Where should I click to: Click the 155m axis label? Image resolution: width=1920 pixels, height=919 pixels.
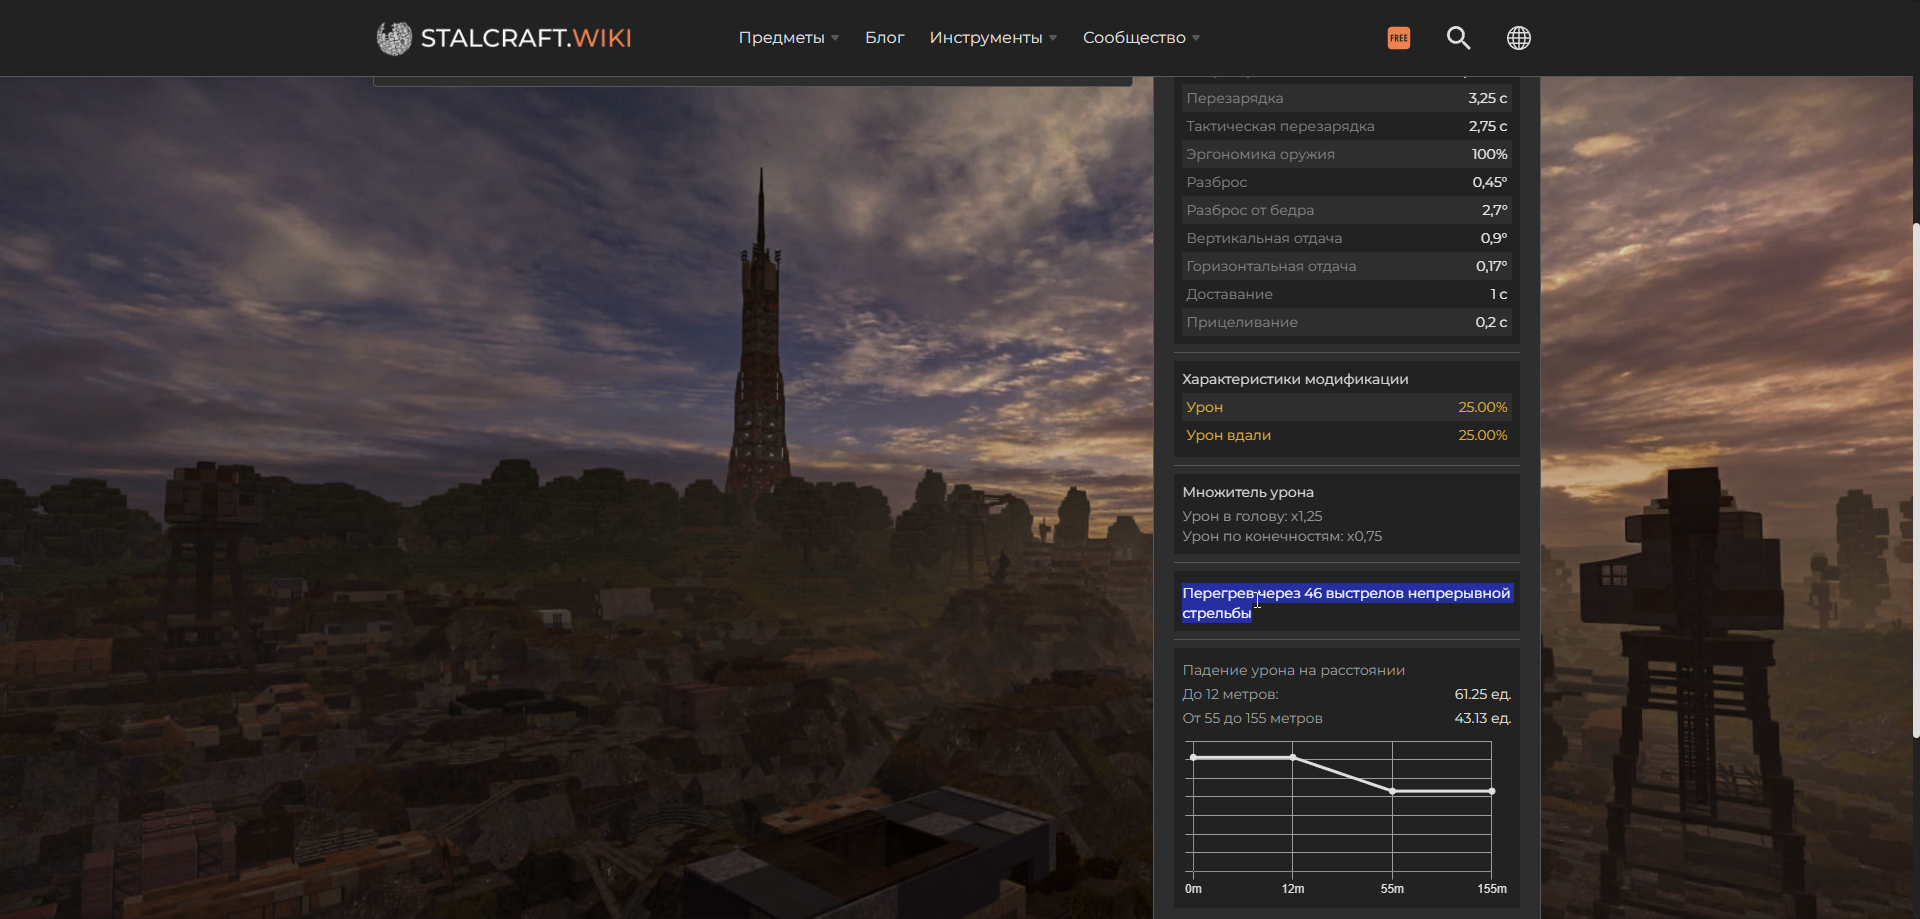click(1492, 889)
